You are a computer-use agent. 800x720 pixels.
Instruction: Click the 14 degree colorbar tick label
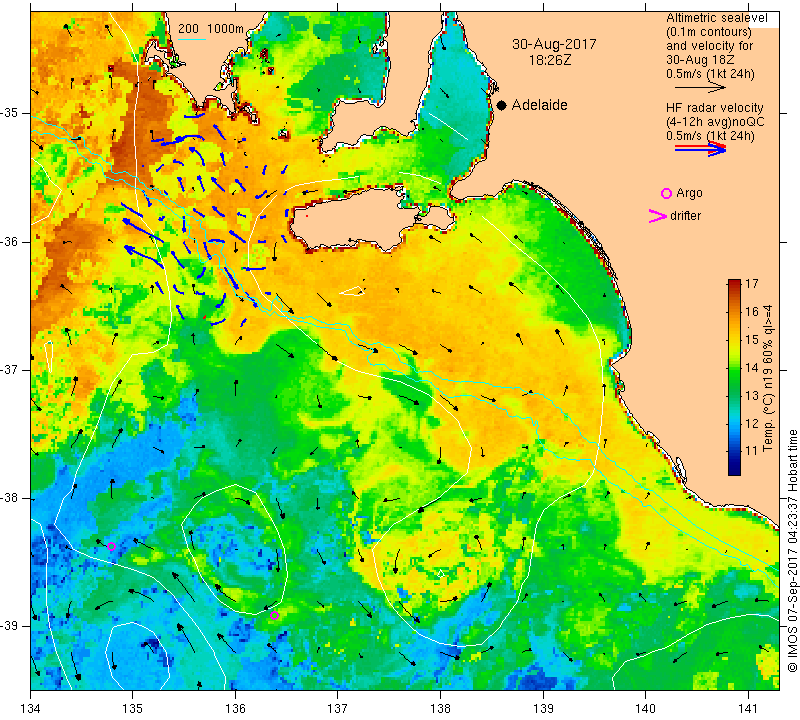752,367
